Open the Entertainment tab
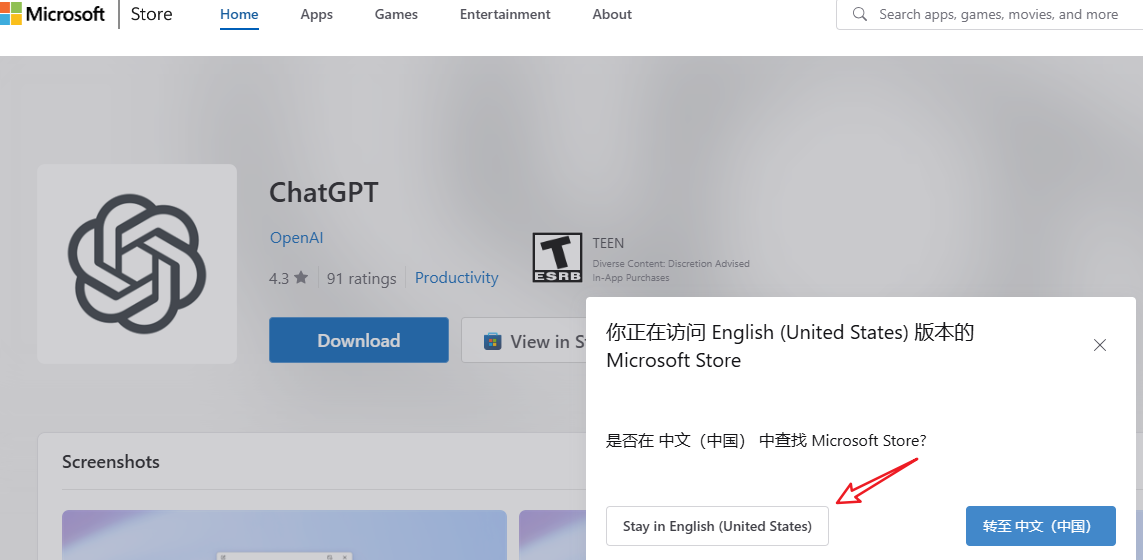 [x=505, y=14]
